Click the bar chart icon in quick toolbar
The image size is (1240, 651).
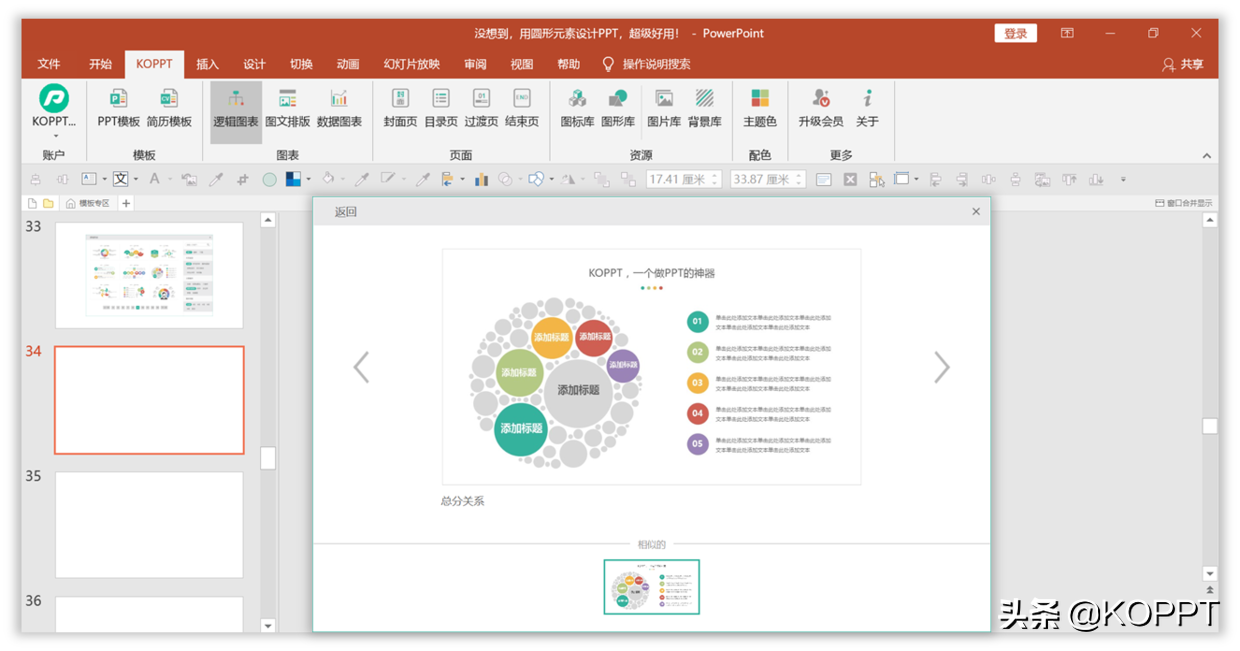(x=481, y=179)
